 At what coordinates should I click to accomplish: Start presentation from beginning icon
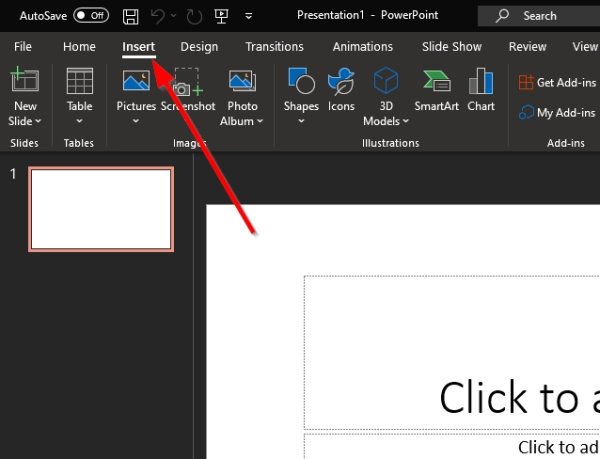coord(221,16)
